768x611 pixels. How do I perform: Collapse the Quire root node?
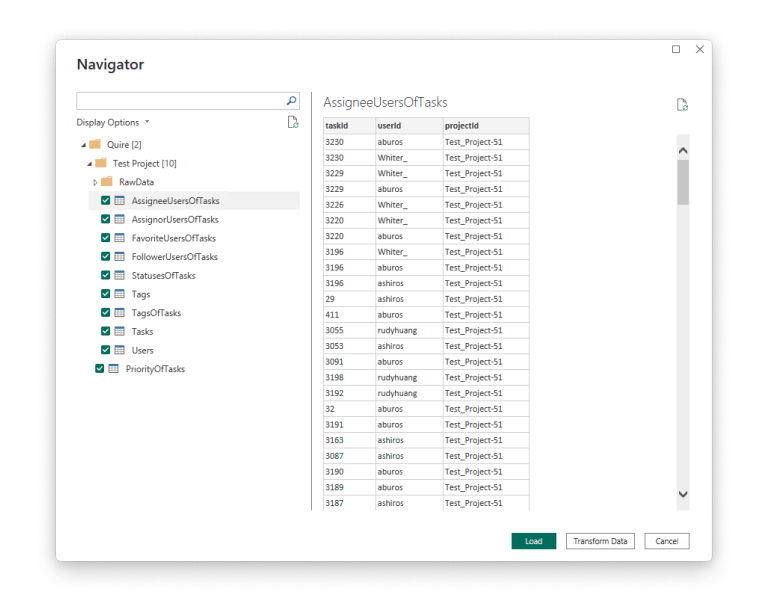pyautogui.click(x=83, y=145)
